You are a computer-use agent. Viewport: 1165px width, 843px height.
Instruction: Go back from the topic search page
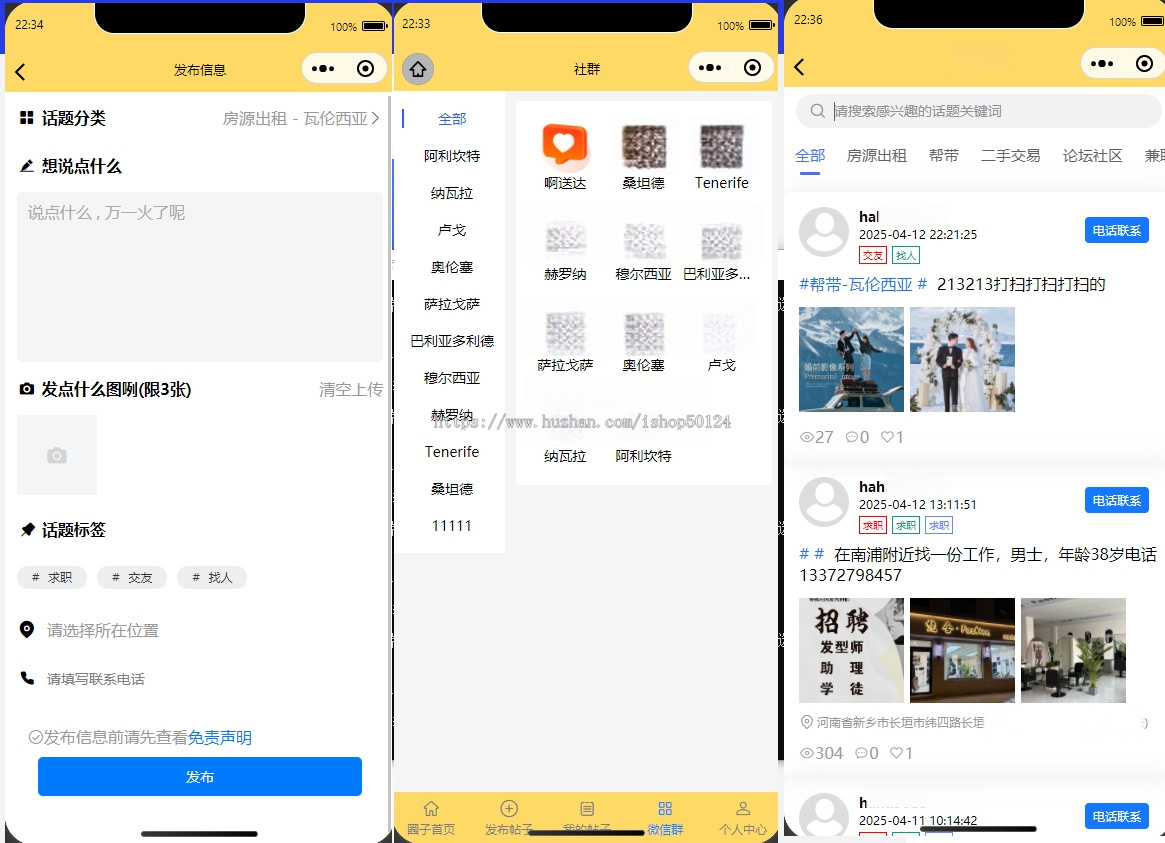pyautogui.click(x=799, y=68)
